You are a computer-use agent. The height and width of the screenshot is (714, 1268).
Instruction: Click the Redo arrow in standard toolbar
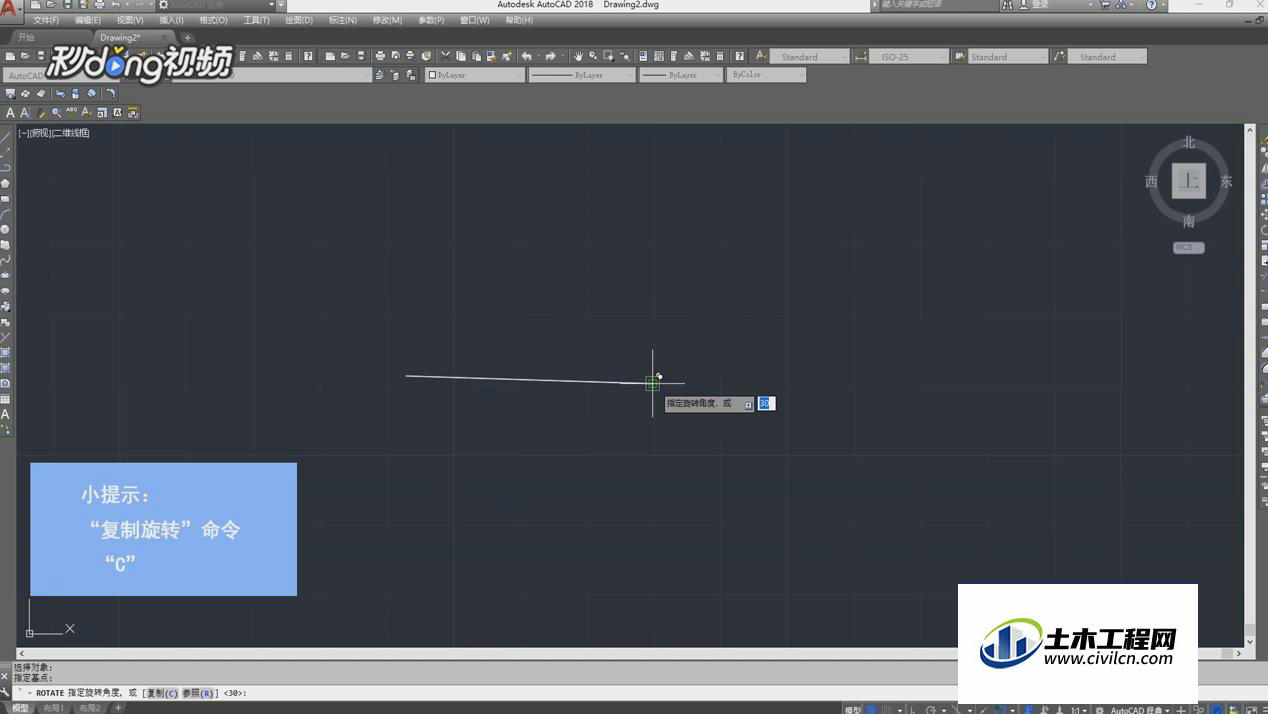(x=550, y=56)
